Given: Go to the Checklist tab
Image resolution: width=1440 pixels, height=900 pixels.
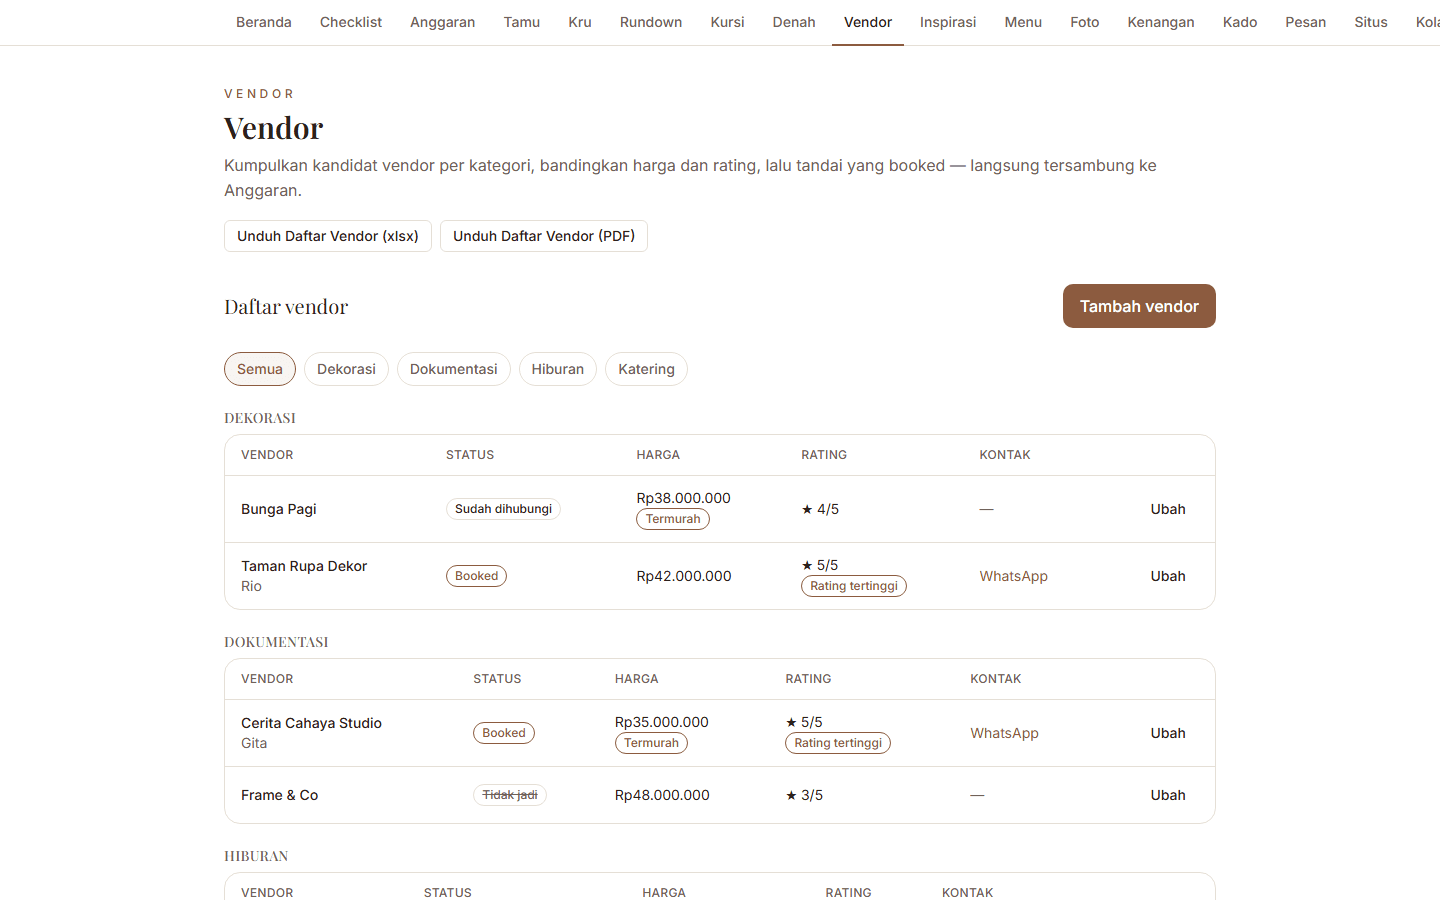Looking at the screenshot, I should click(x=351, y=22).
